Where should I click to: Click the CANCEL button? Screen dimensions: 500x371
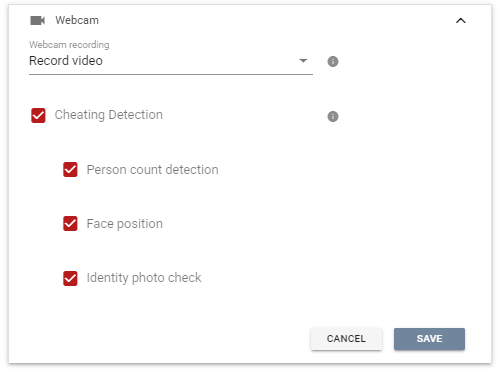pos(346,339)
